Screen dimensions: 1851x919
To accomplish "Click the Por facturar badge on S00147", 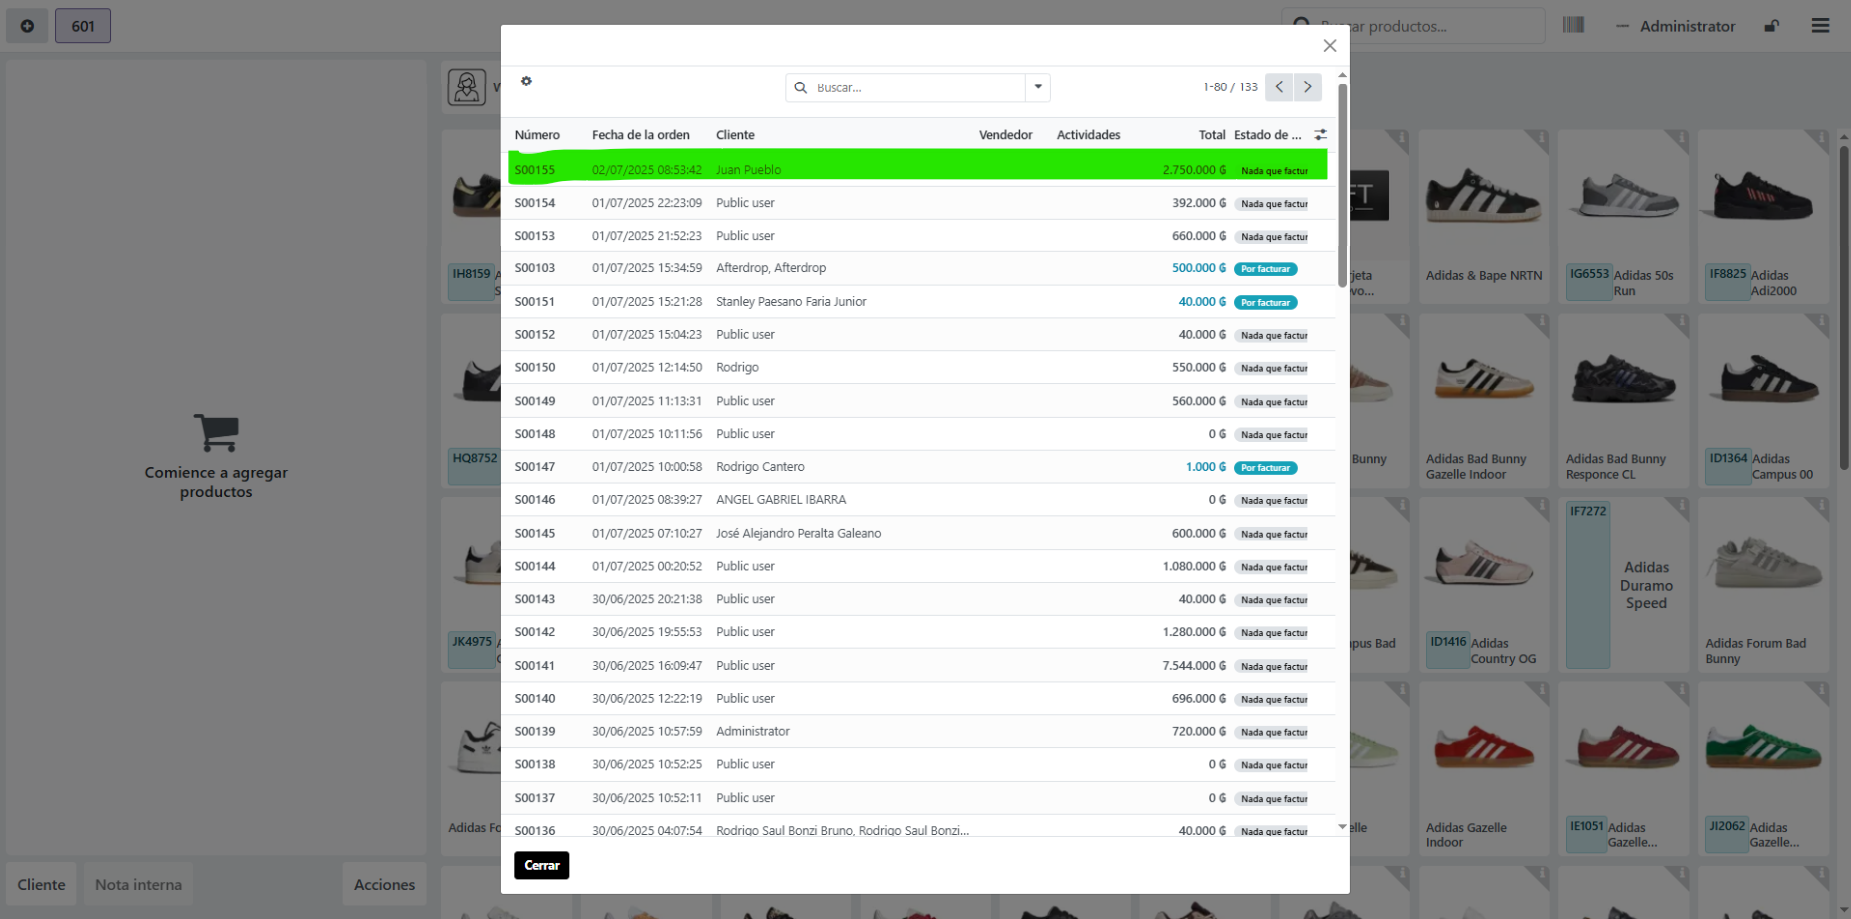I will coord(1265,468).
